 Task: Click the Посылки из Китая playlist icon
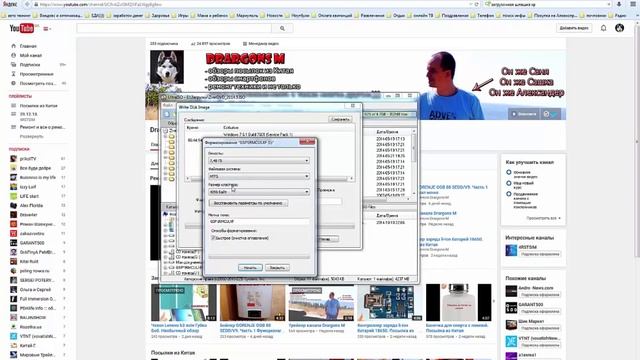pyautogui.click(x=13, y=106)
